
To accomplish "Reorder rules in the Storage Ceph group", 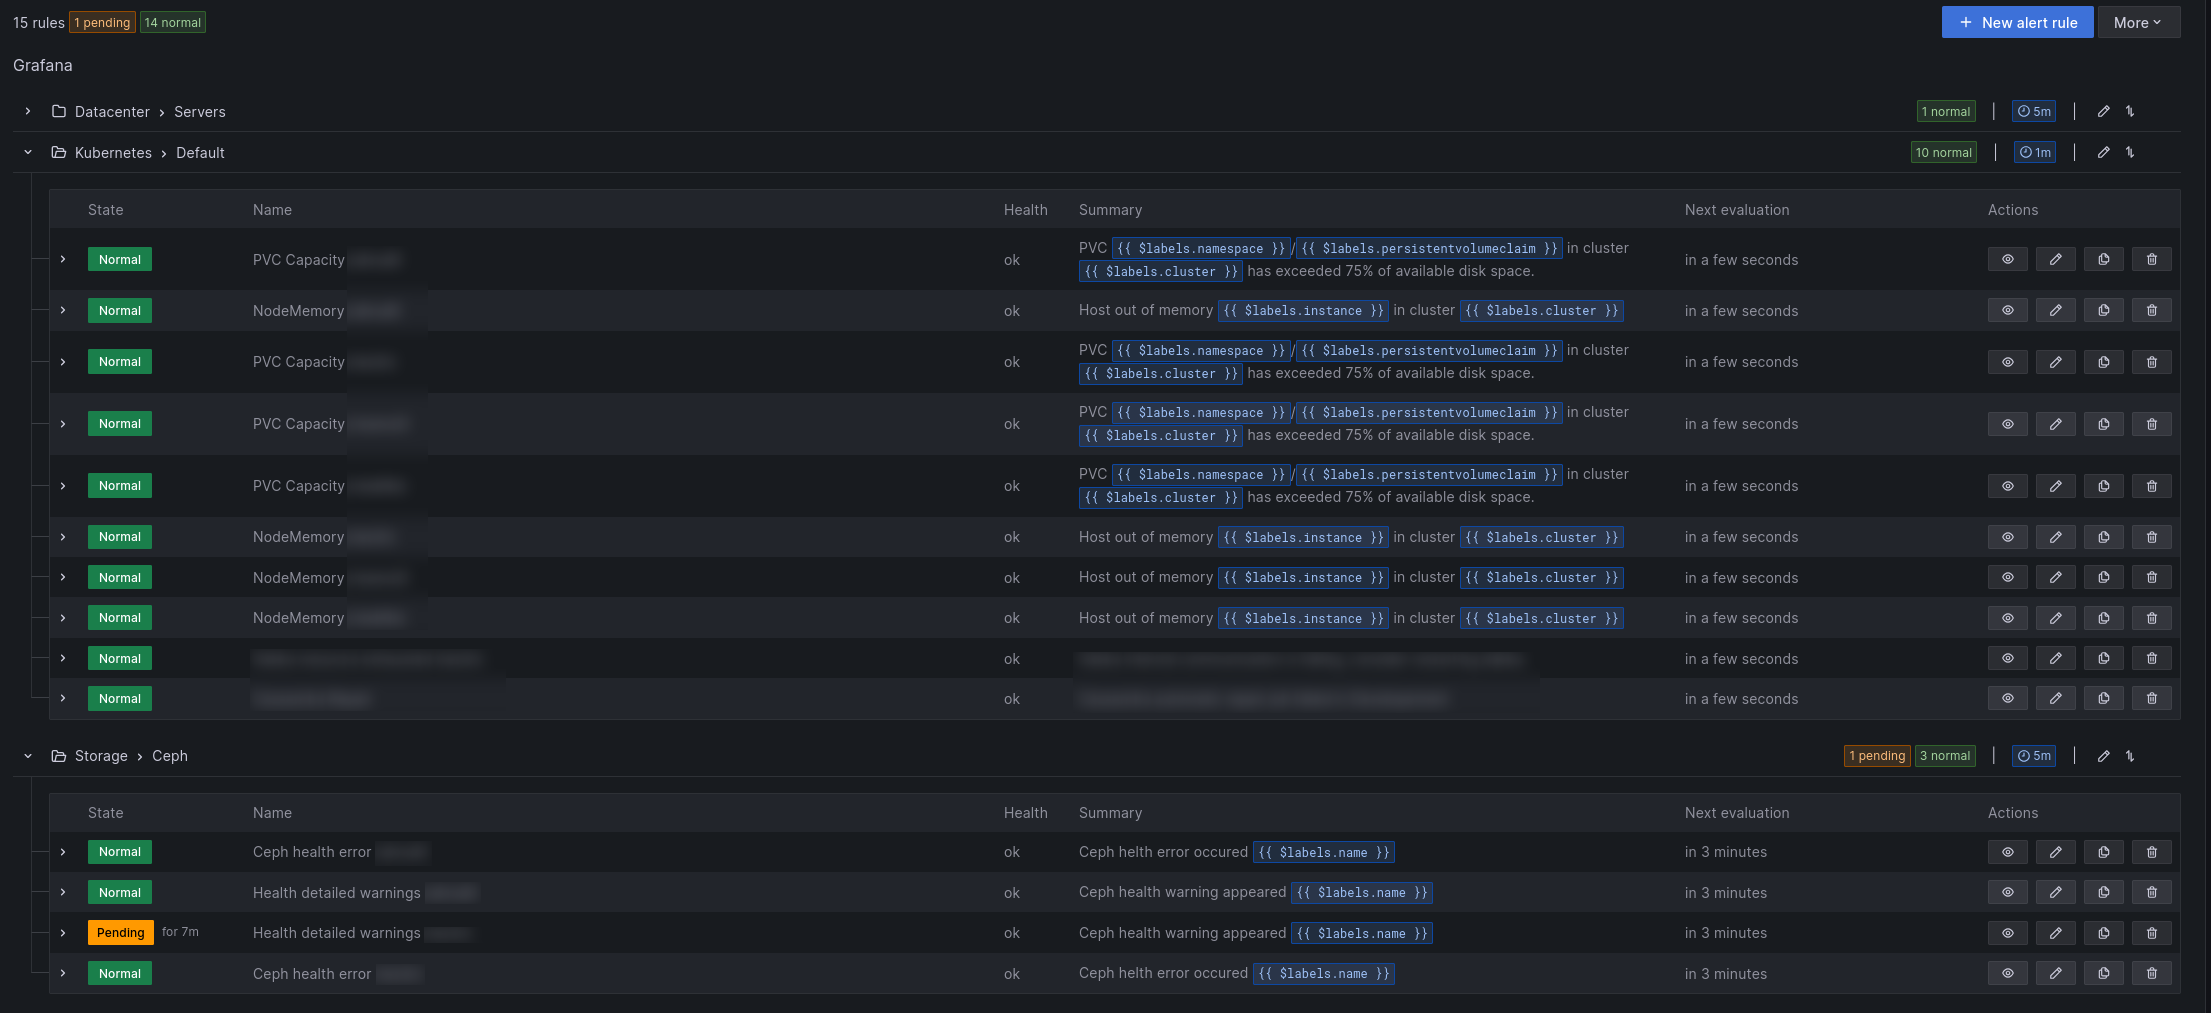I will tap(2131, 756).
